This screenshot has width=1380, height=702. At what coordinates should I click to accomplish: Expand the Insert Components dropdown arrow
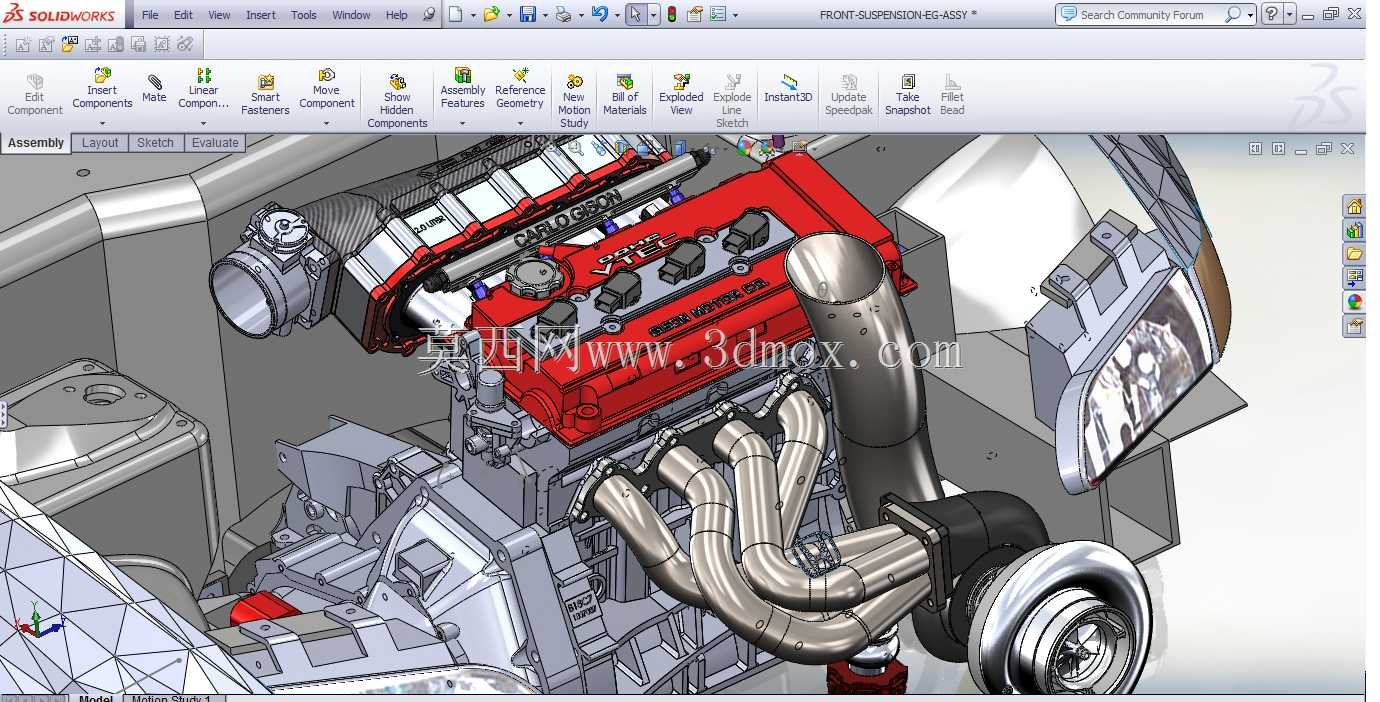[x=102, y=124]
